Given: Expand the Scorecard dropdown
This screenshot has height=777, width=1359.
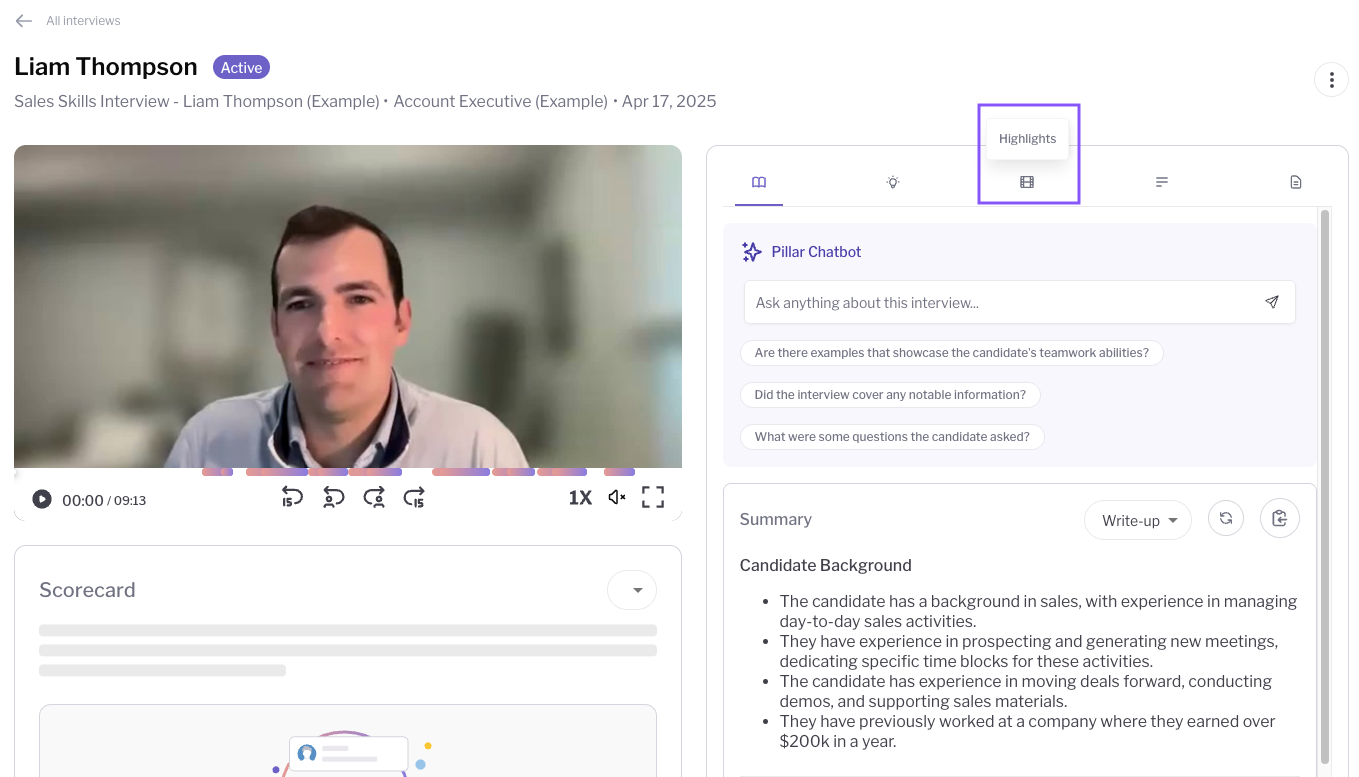Looking at the screenshot, I should (x=632, y=590).
